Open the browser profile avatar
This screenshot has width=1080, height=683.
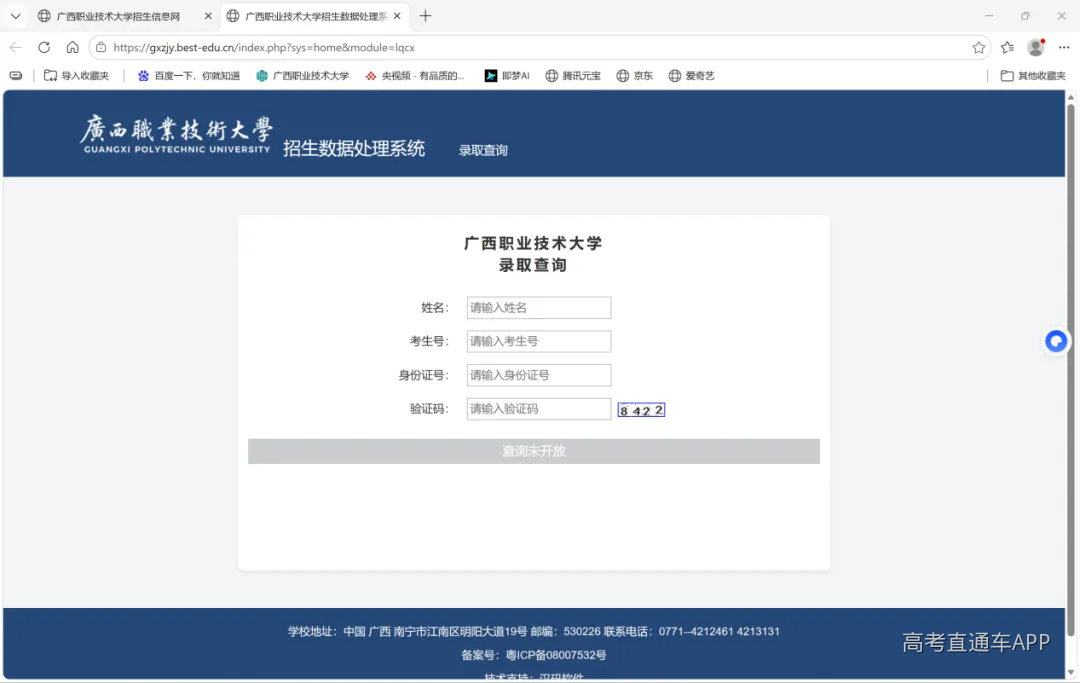(x=1036, y=48)
